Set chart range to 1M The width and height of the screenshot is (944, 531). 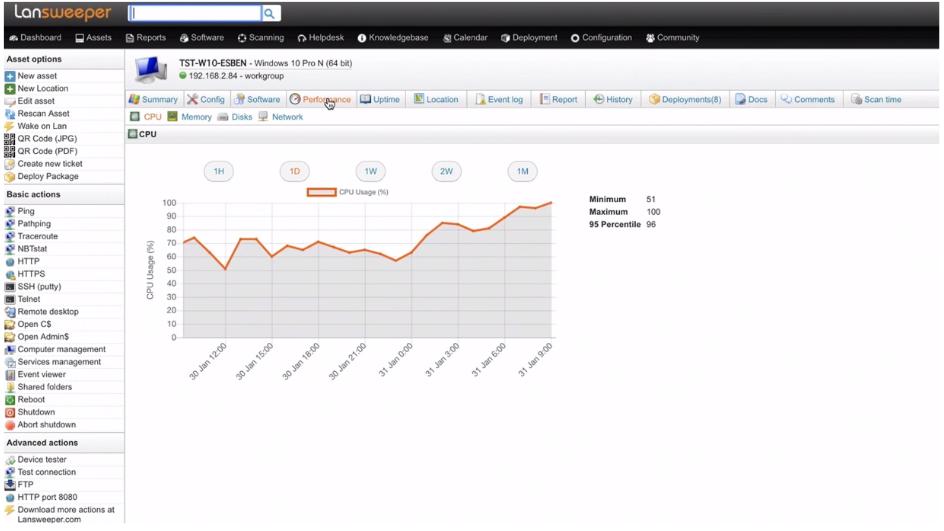(x=522, y=172)
